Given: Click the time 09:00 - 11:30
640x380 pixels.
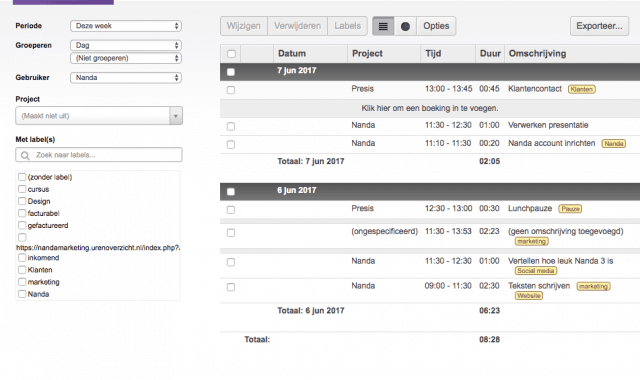Looking at the screenshot, I should click(448, 286).
